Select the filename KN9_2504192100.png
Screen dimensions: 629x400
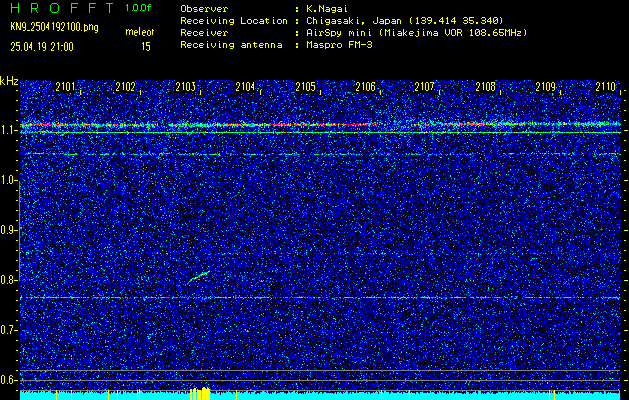54,27
